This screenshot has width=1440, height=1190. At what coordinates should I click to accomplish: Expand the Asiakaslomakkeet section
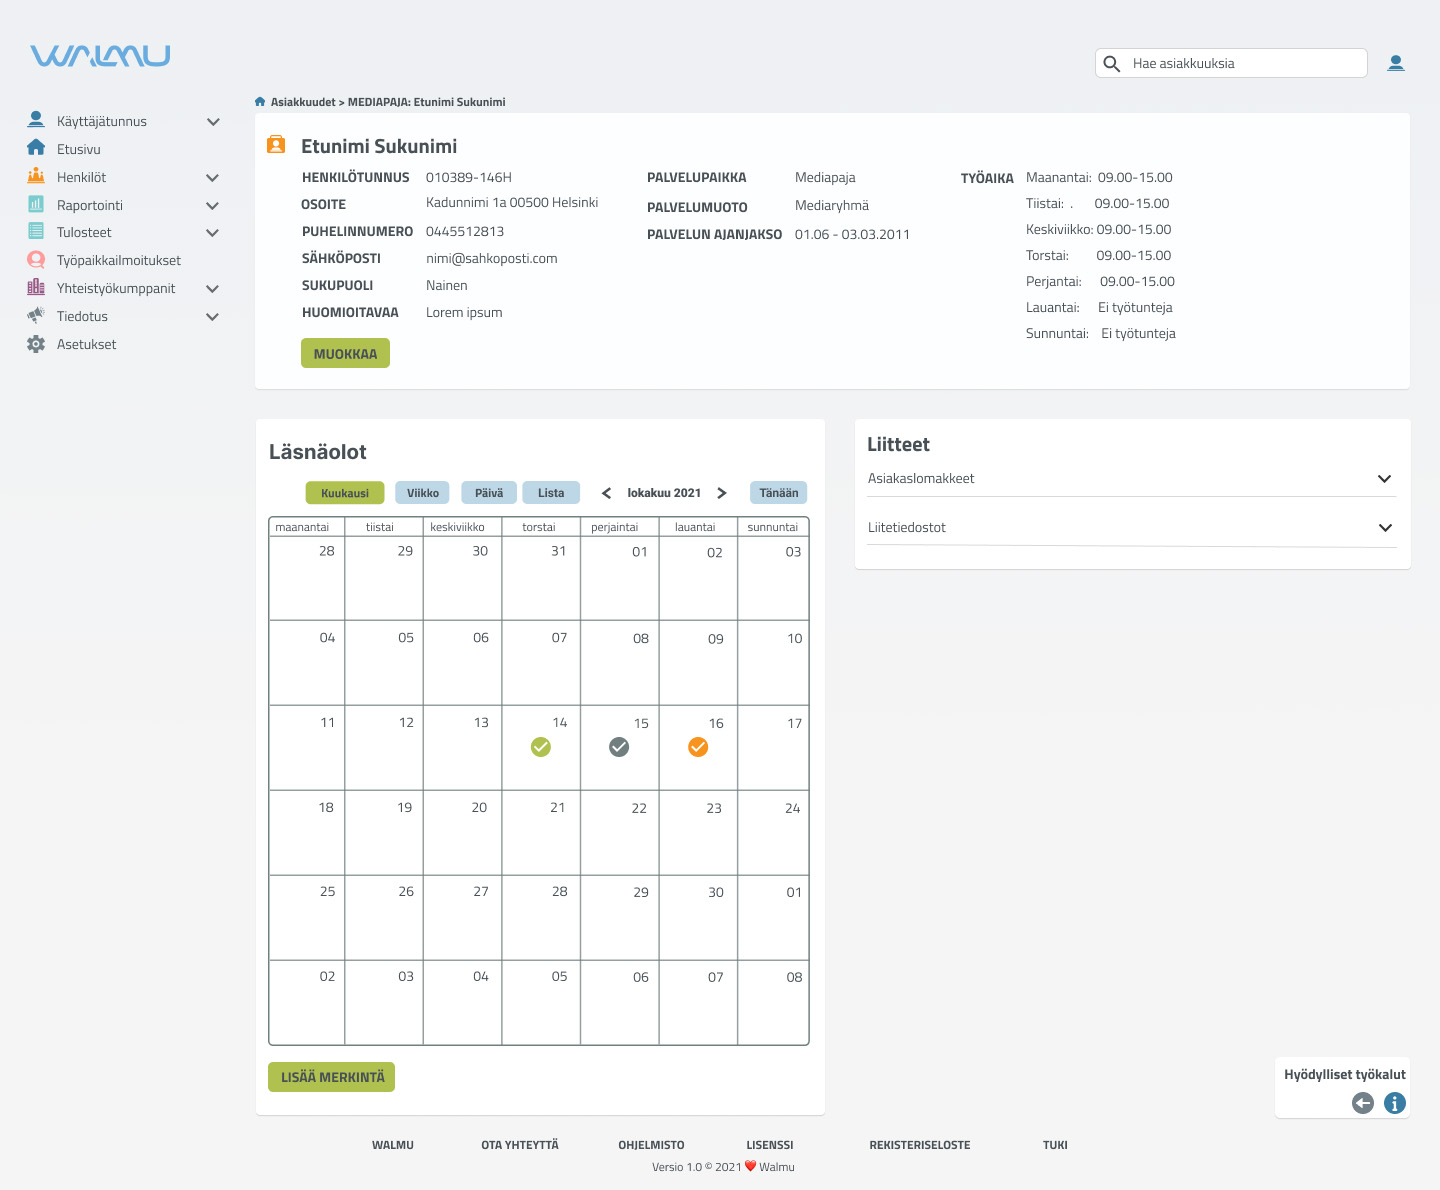pyautogui.click(x=1384, y=479)
